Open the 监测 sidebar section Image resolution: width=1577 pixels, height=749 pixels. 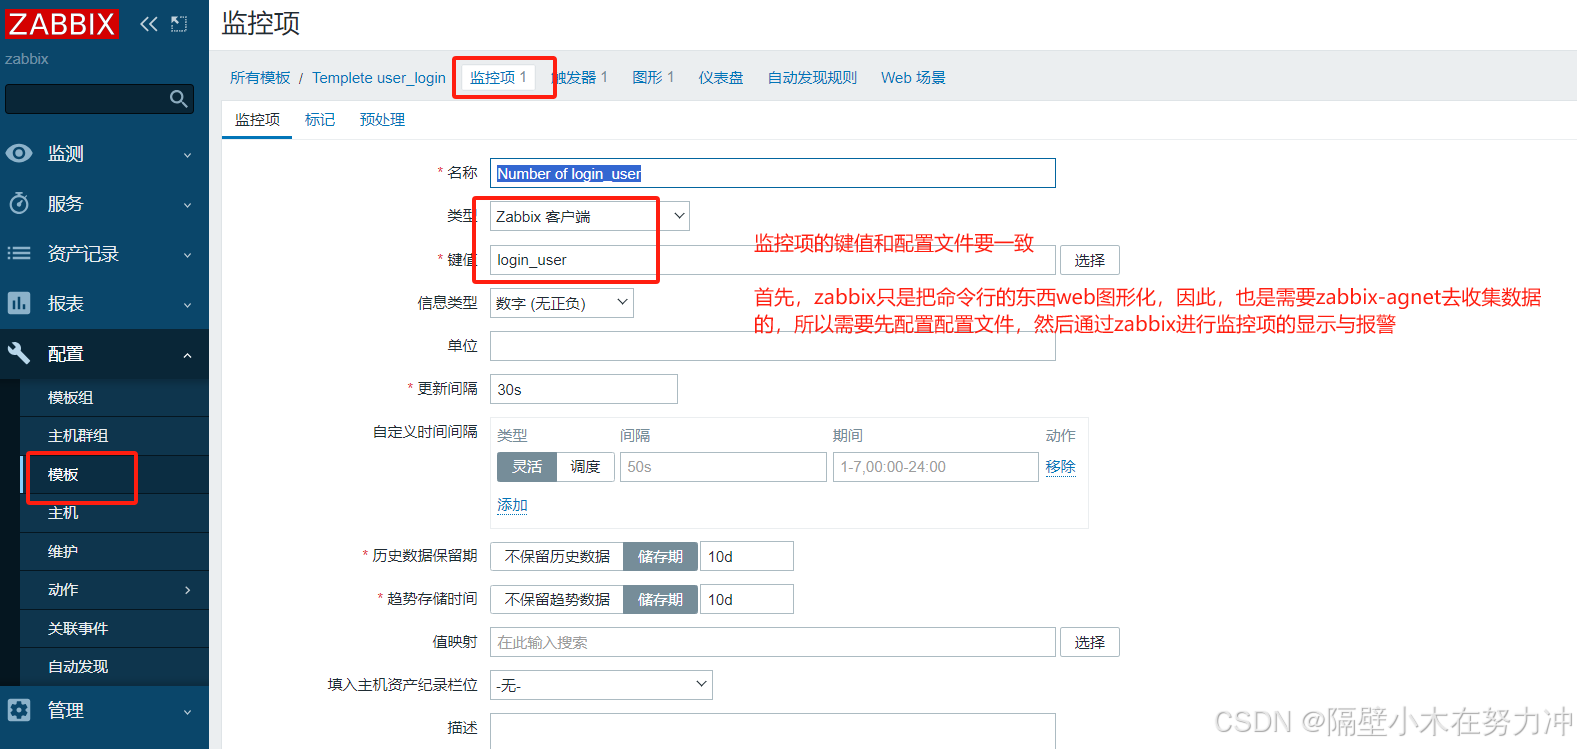104,153
